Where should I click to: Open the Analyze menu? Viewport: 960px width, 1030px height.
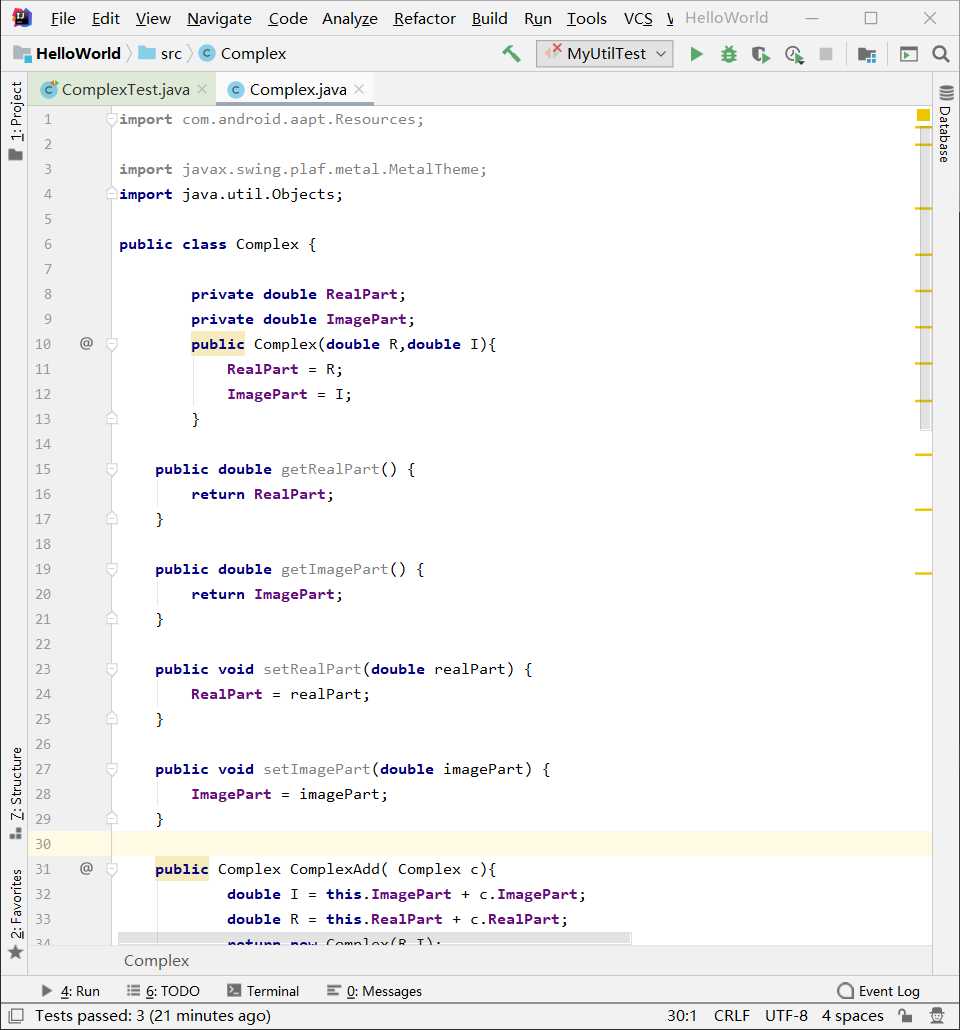pyautogui.click(x=350, y=18)
